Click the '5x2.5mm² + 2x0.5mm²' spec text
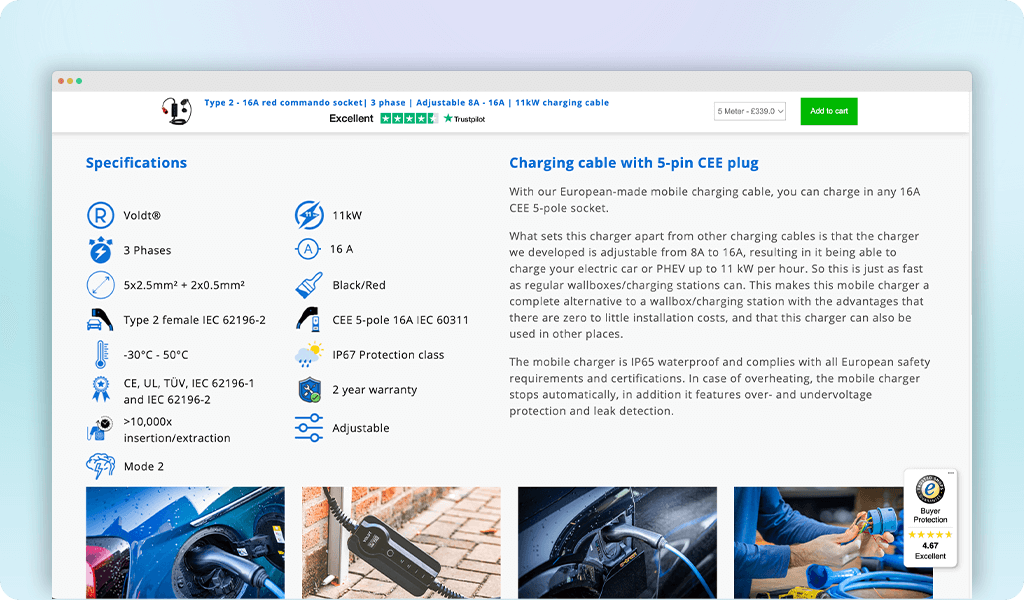This screenshot has height=600, width=1024. [184, 285]
